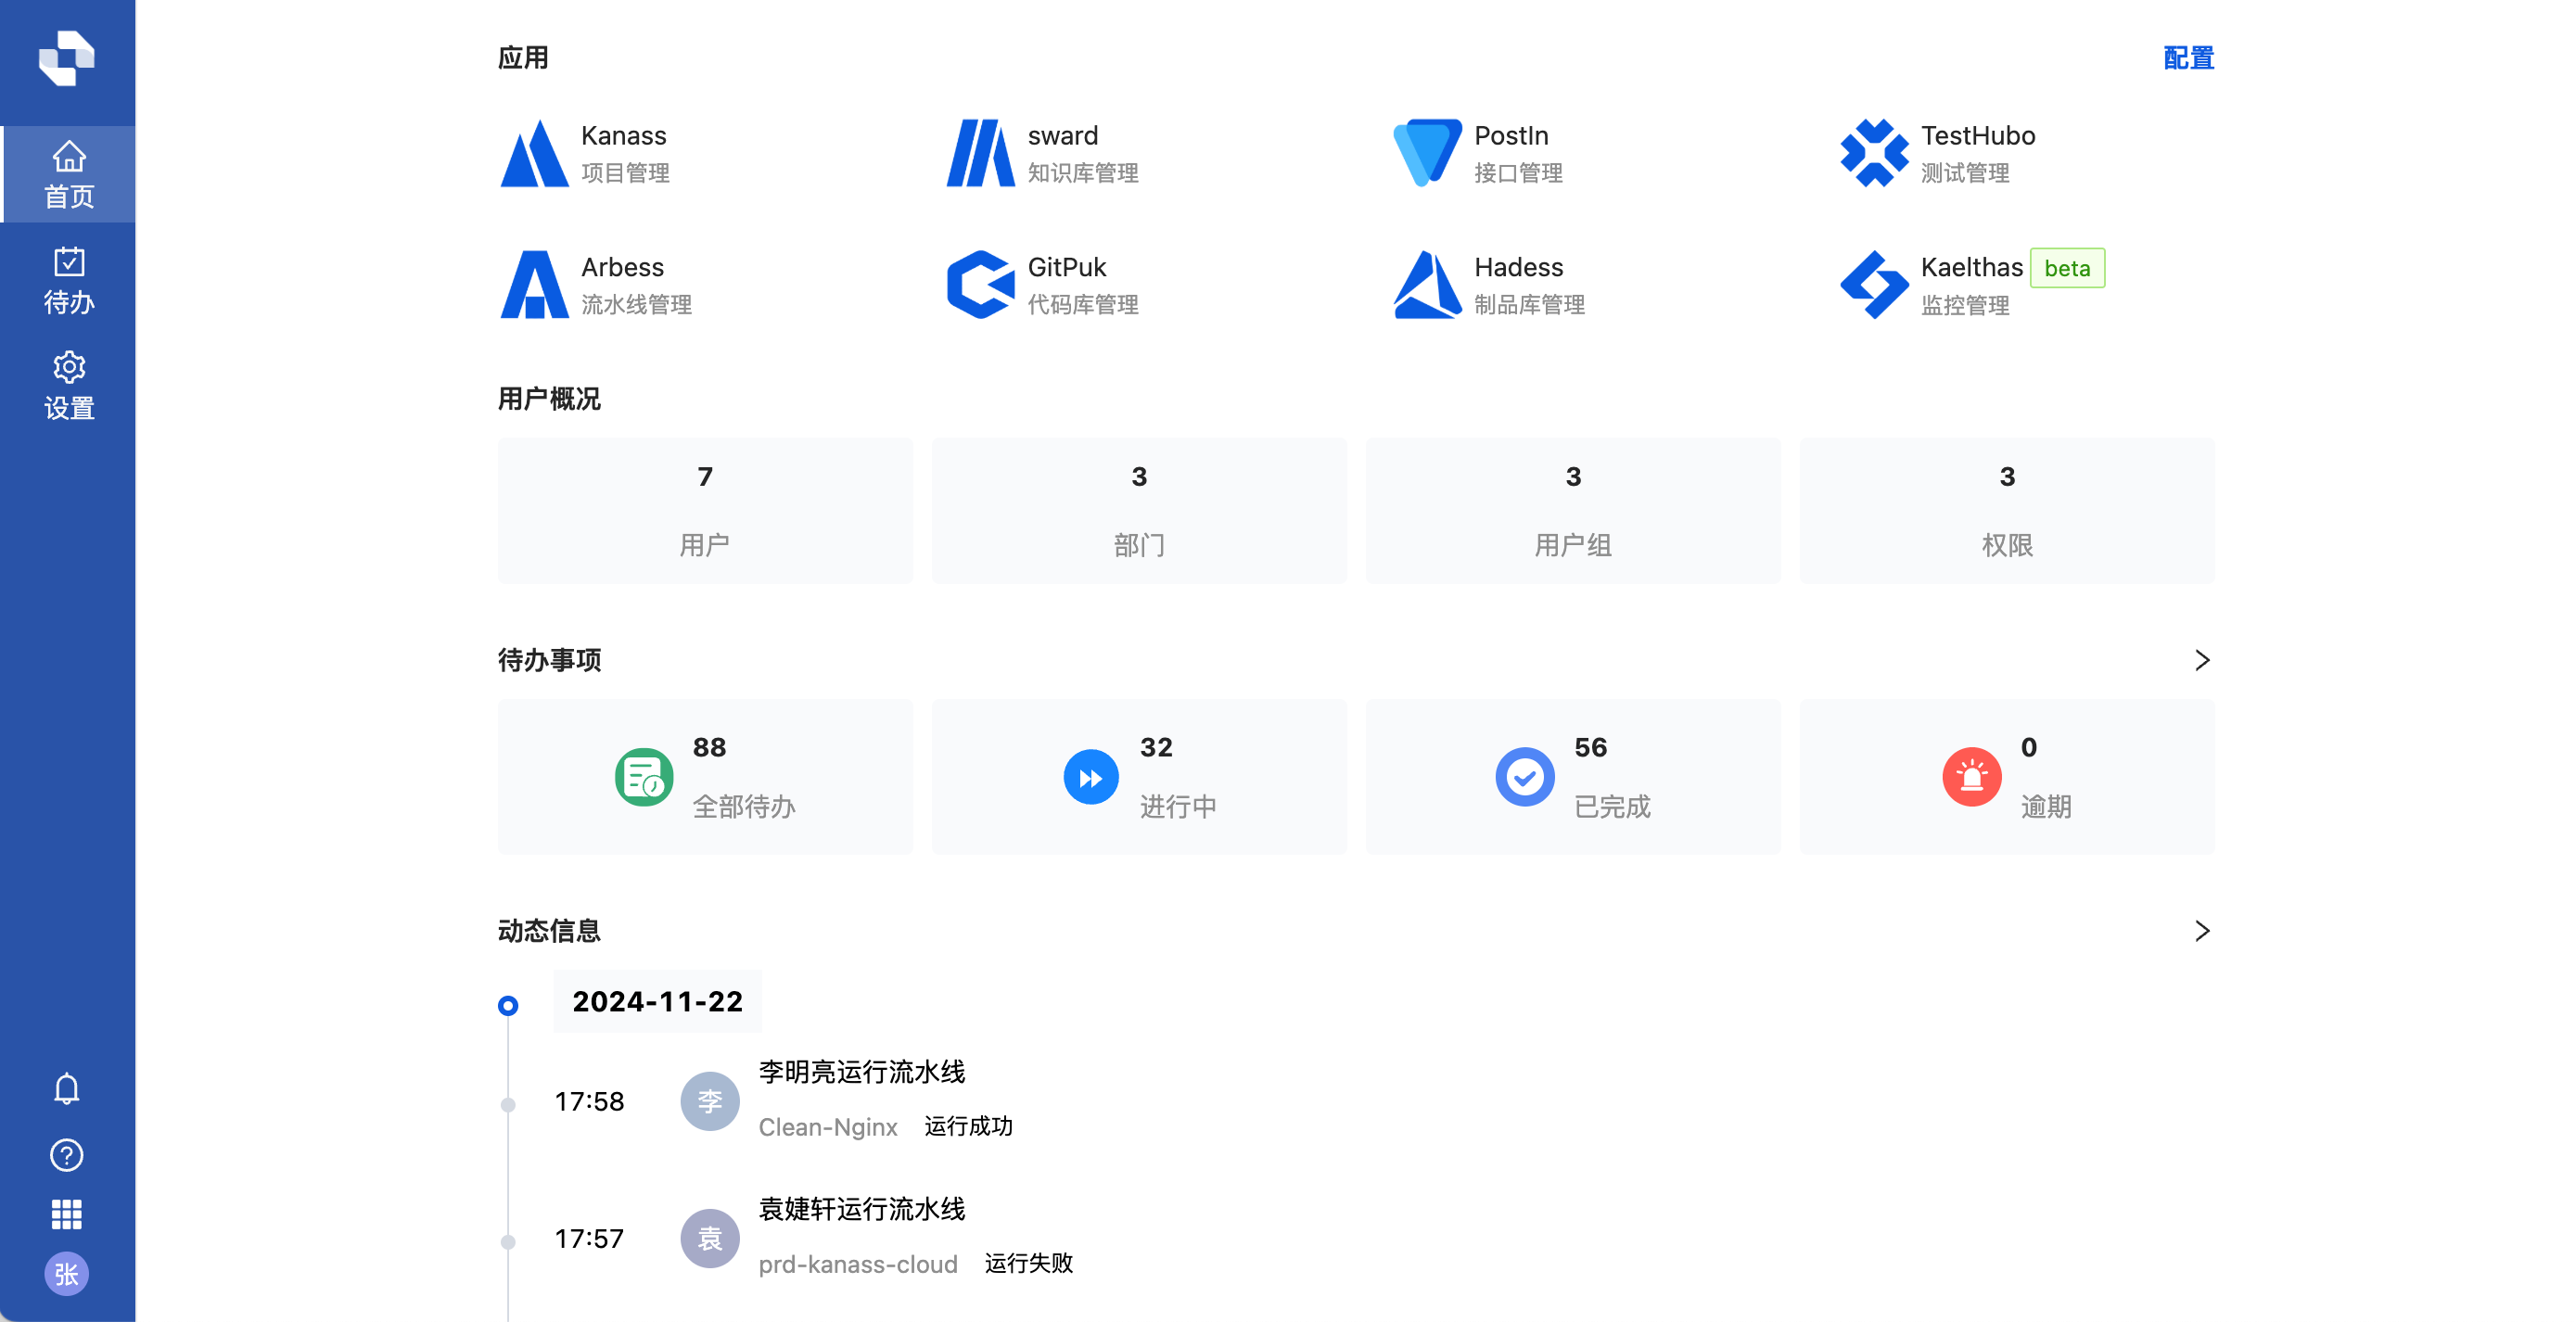This screenshot has width=2576, height=1322.
Task: Open the help question mark icon
Action: tap(67, 1155)
